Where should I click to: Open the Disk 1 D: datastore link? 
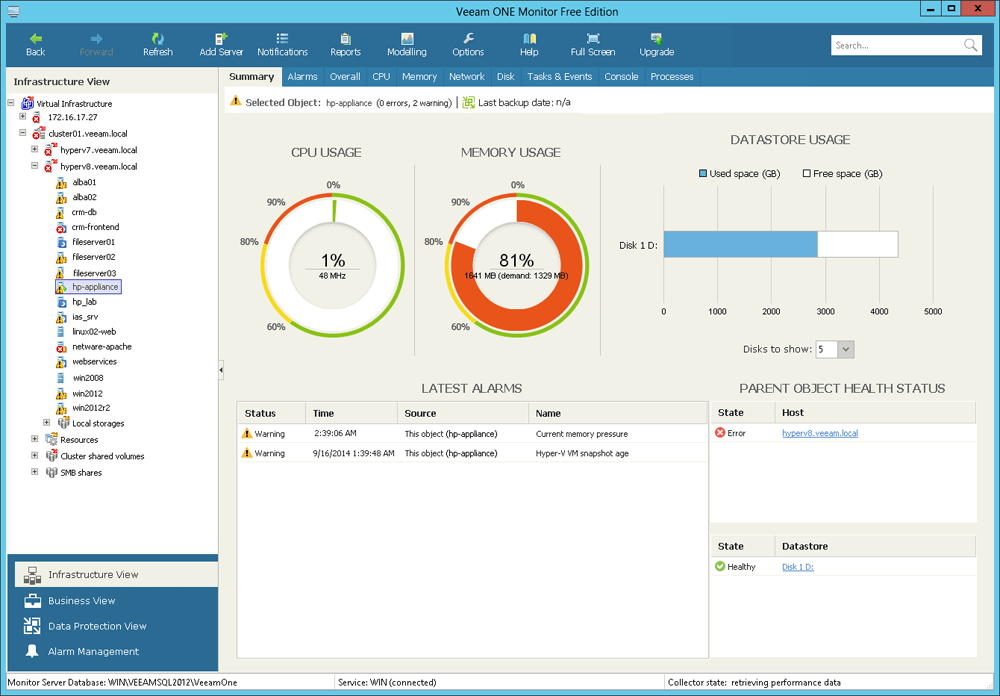797,566
